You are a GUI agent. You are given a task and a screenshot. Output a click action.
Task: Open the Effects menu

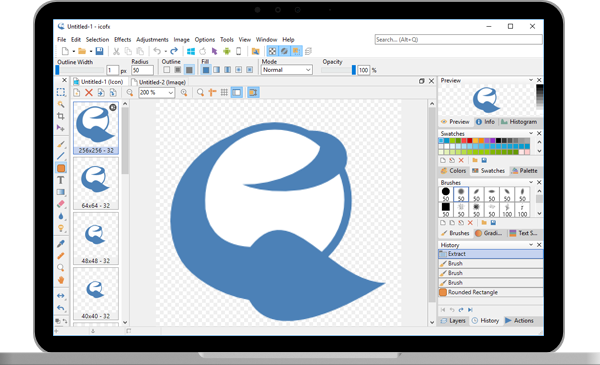tap(122, 39)
